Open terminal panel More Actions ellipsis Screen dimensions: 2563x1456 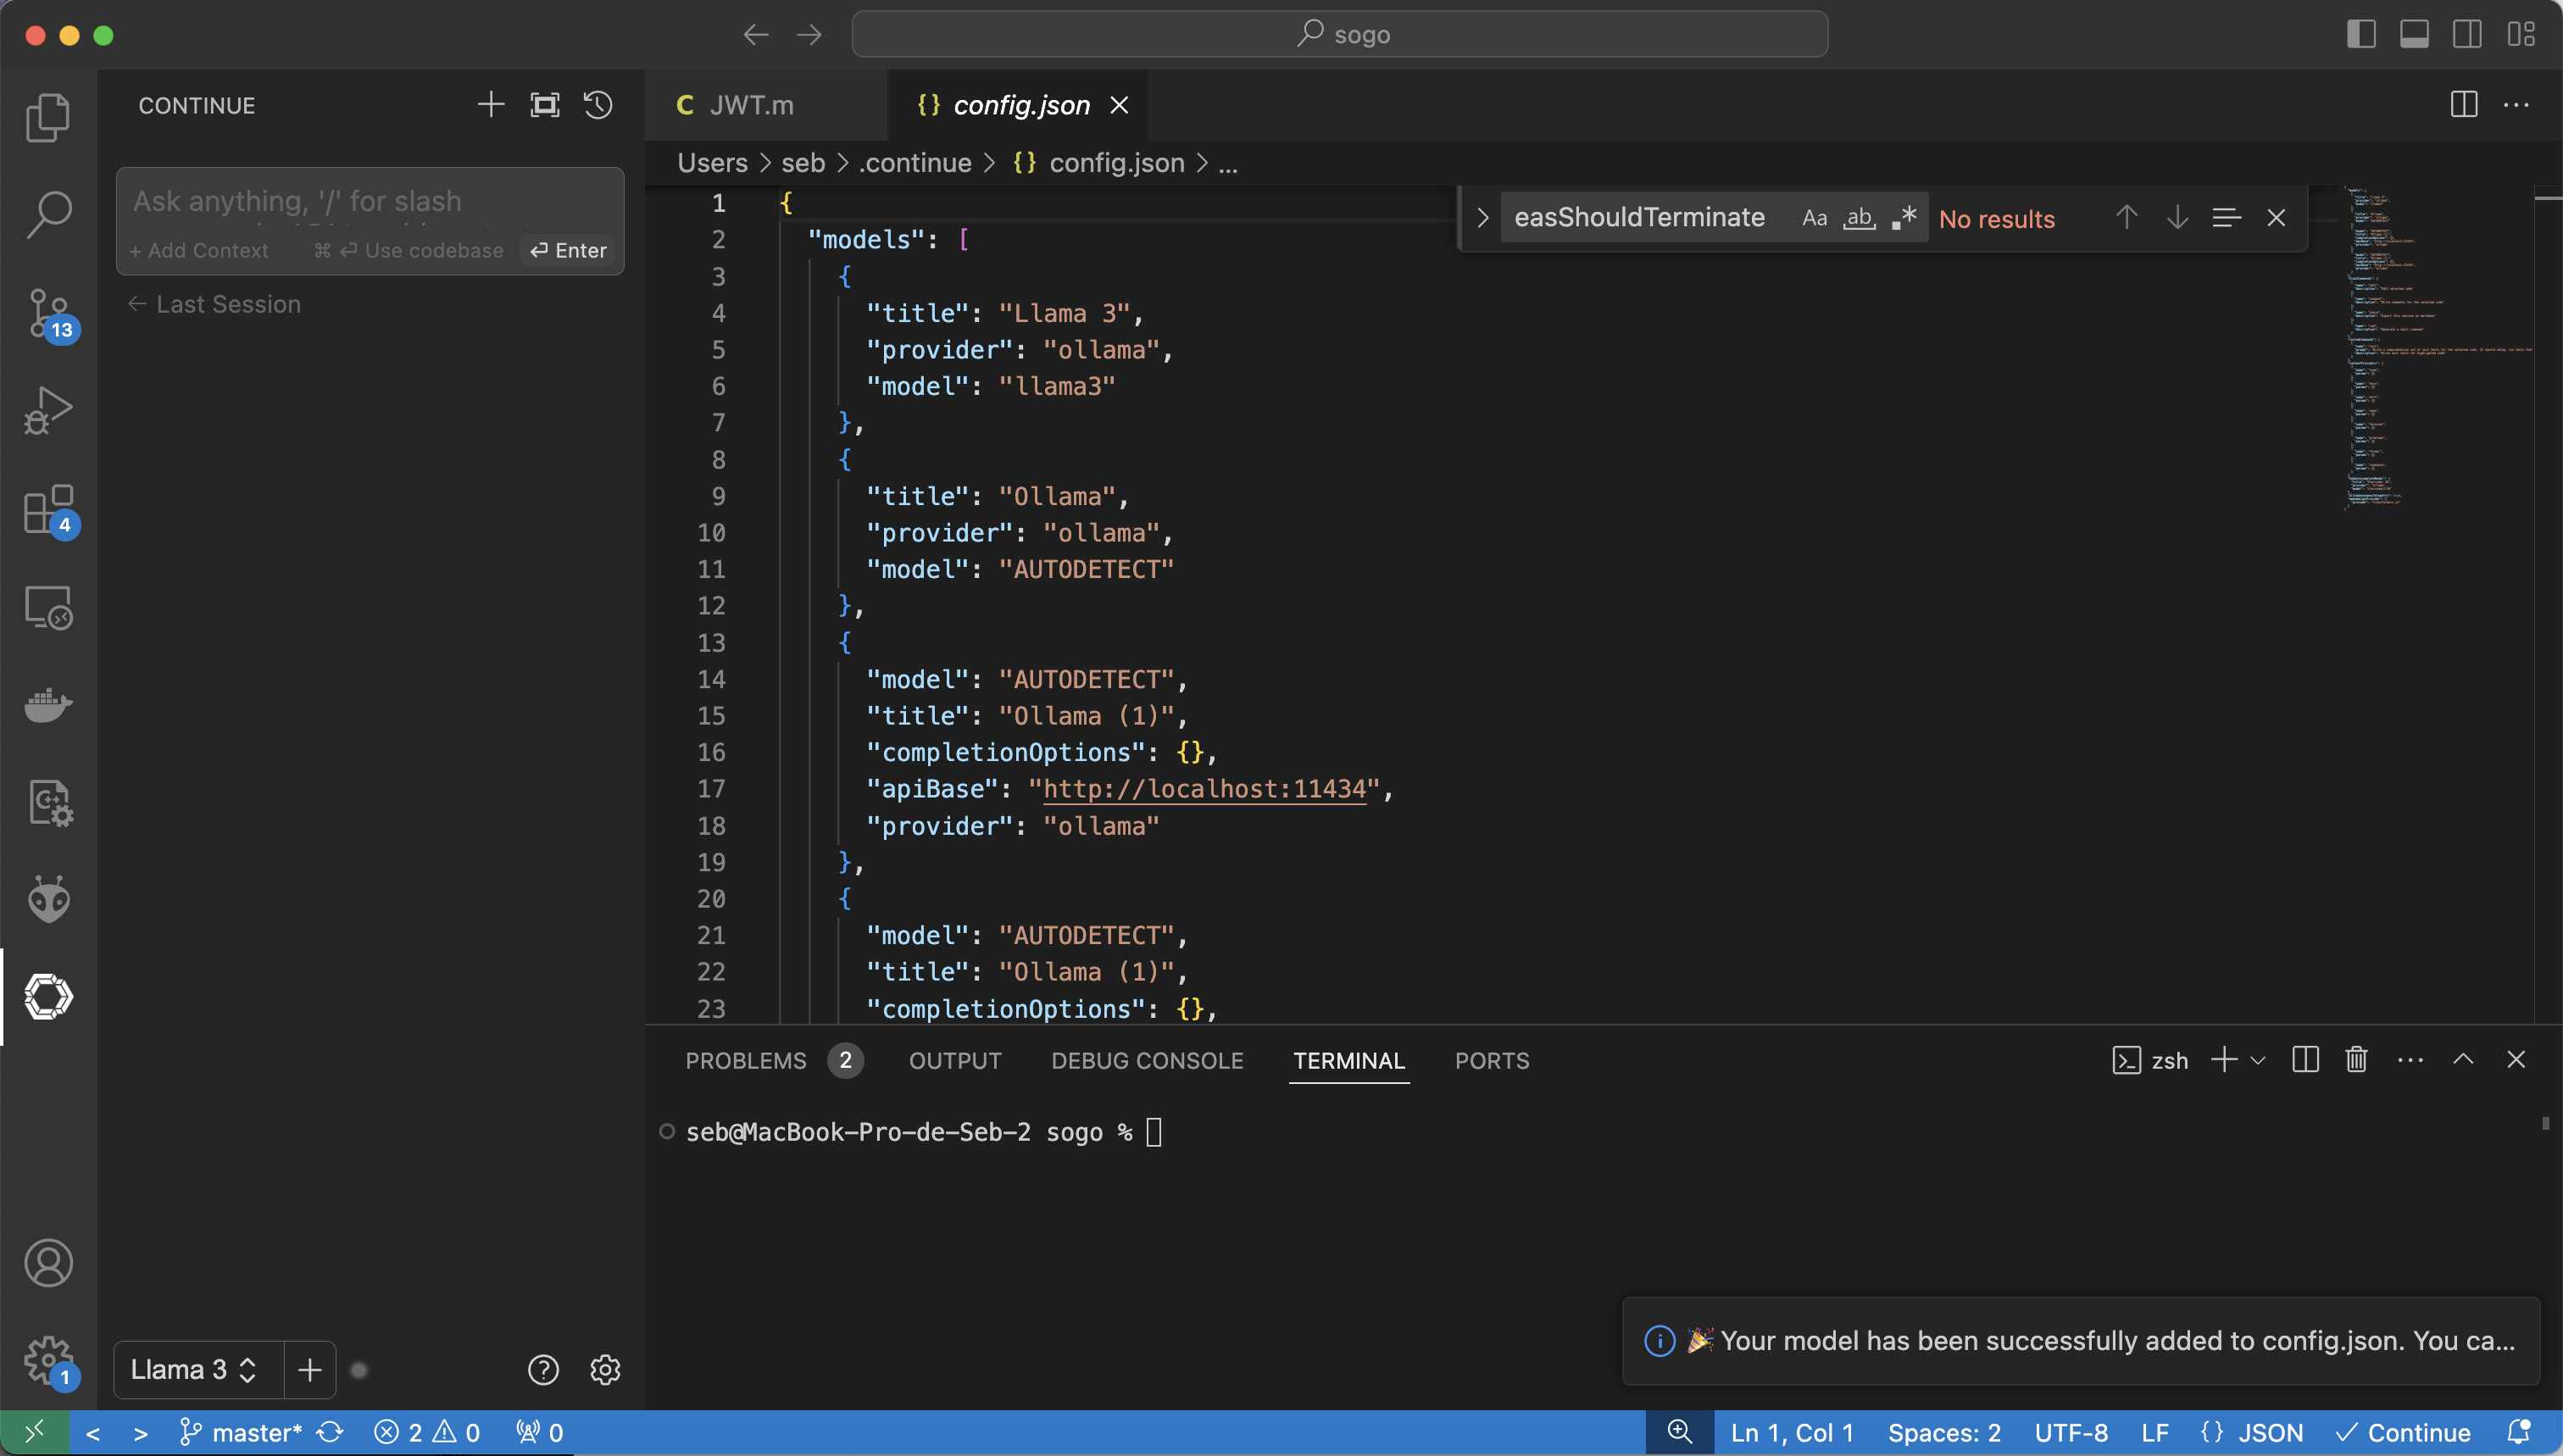pos(2410,1060)
